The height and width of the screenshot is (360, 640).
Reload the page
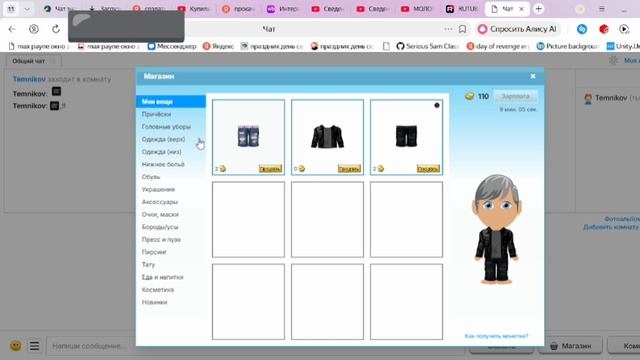(x=56, y=29)
